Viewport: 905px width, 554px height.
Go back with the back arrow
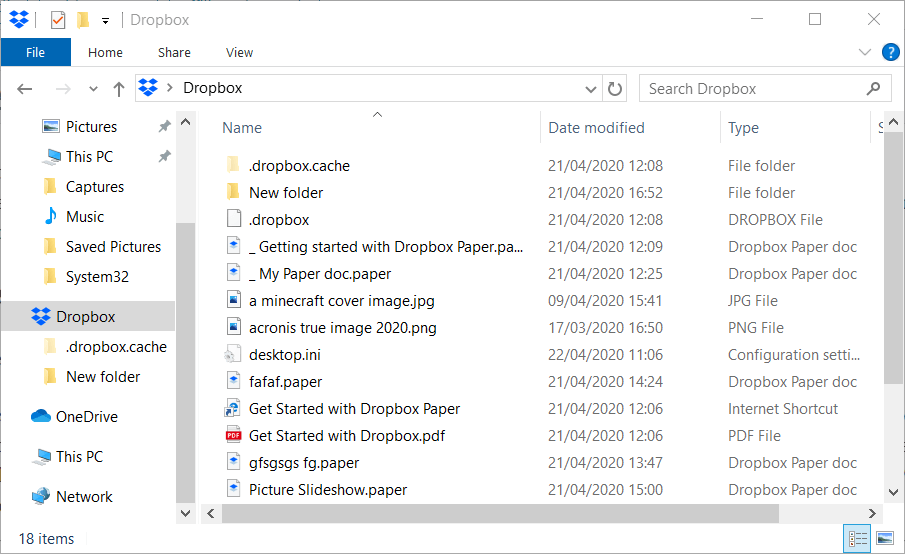click(24, 89)
